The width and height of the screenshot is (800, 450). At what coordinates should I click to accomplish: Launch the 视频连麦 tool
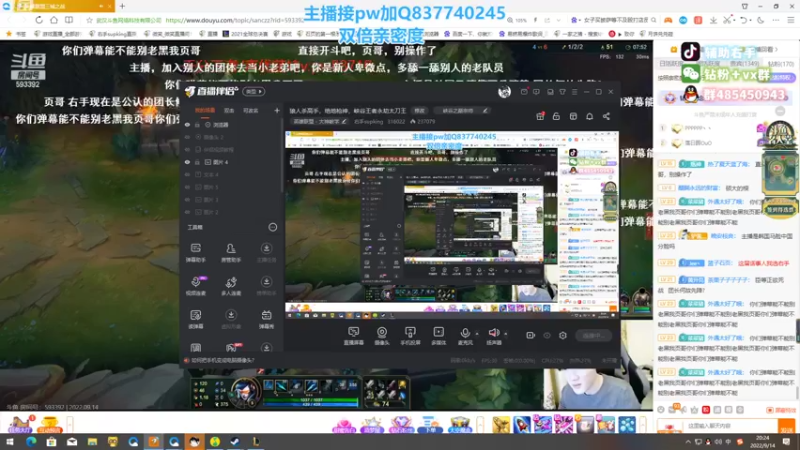(x=195, y=286)
